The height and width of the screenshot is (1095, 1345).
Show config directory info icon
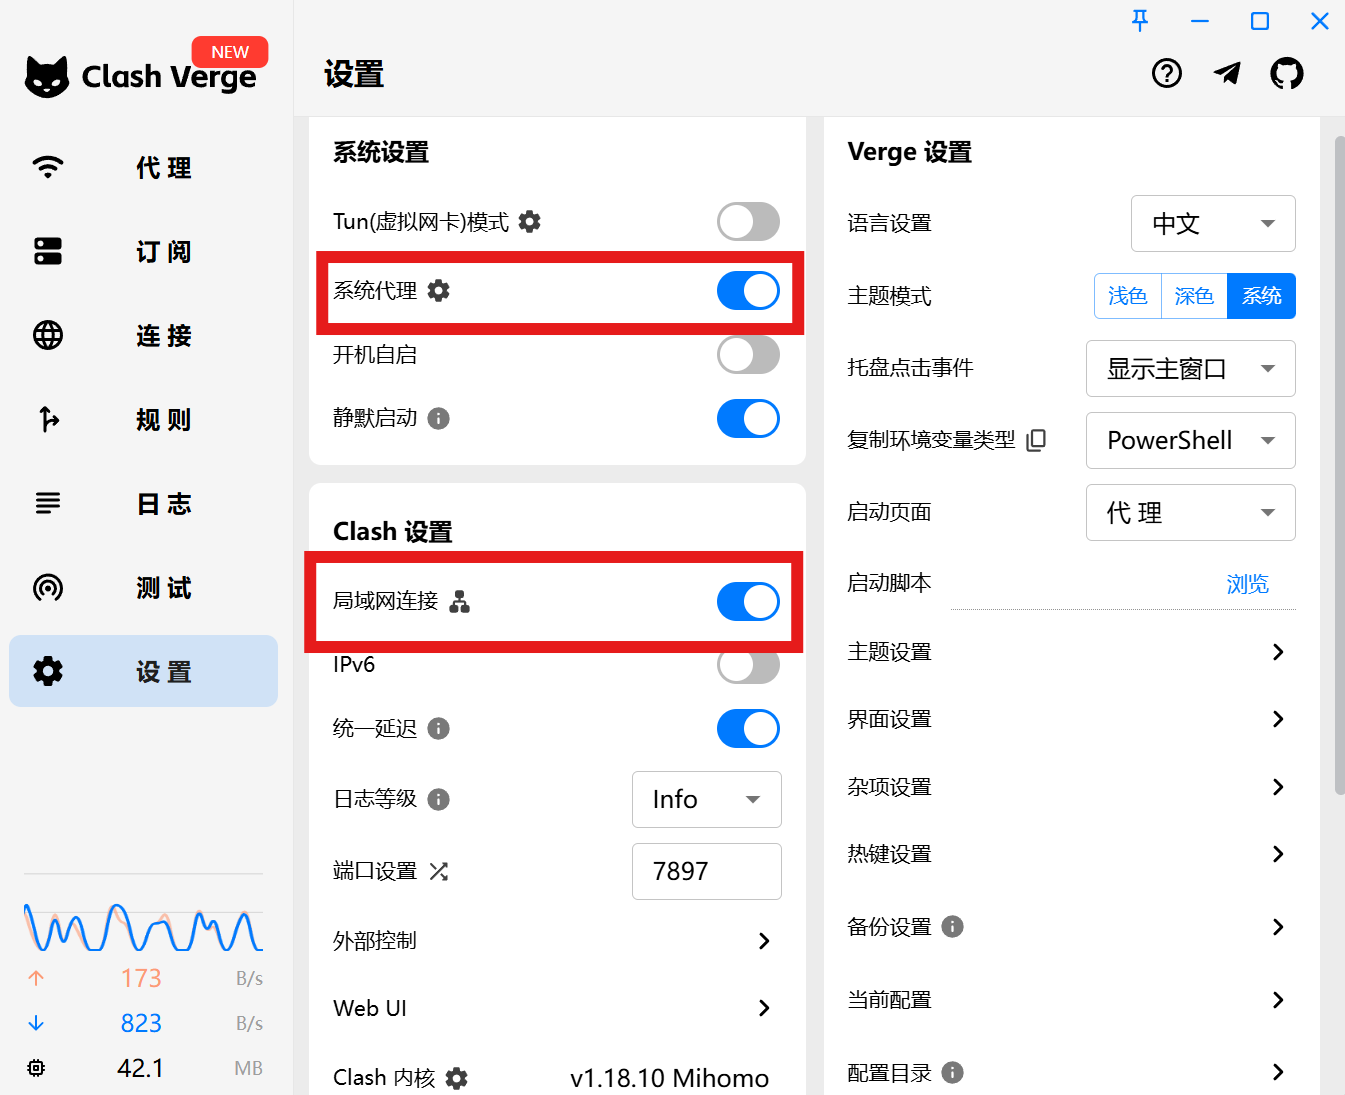tap(953, 1072)
